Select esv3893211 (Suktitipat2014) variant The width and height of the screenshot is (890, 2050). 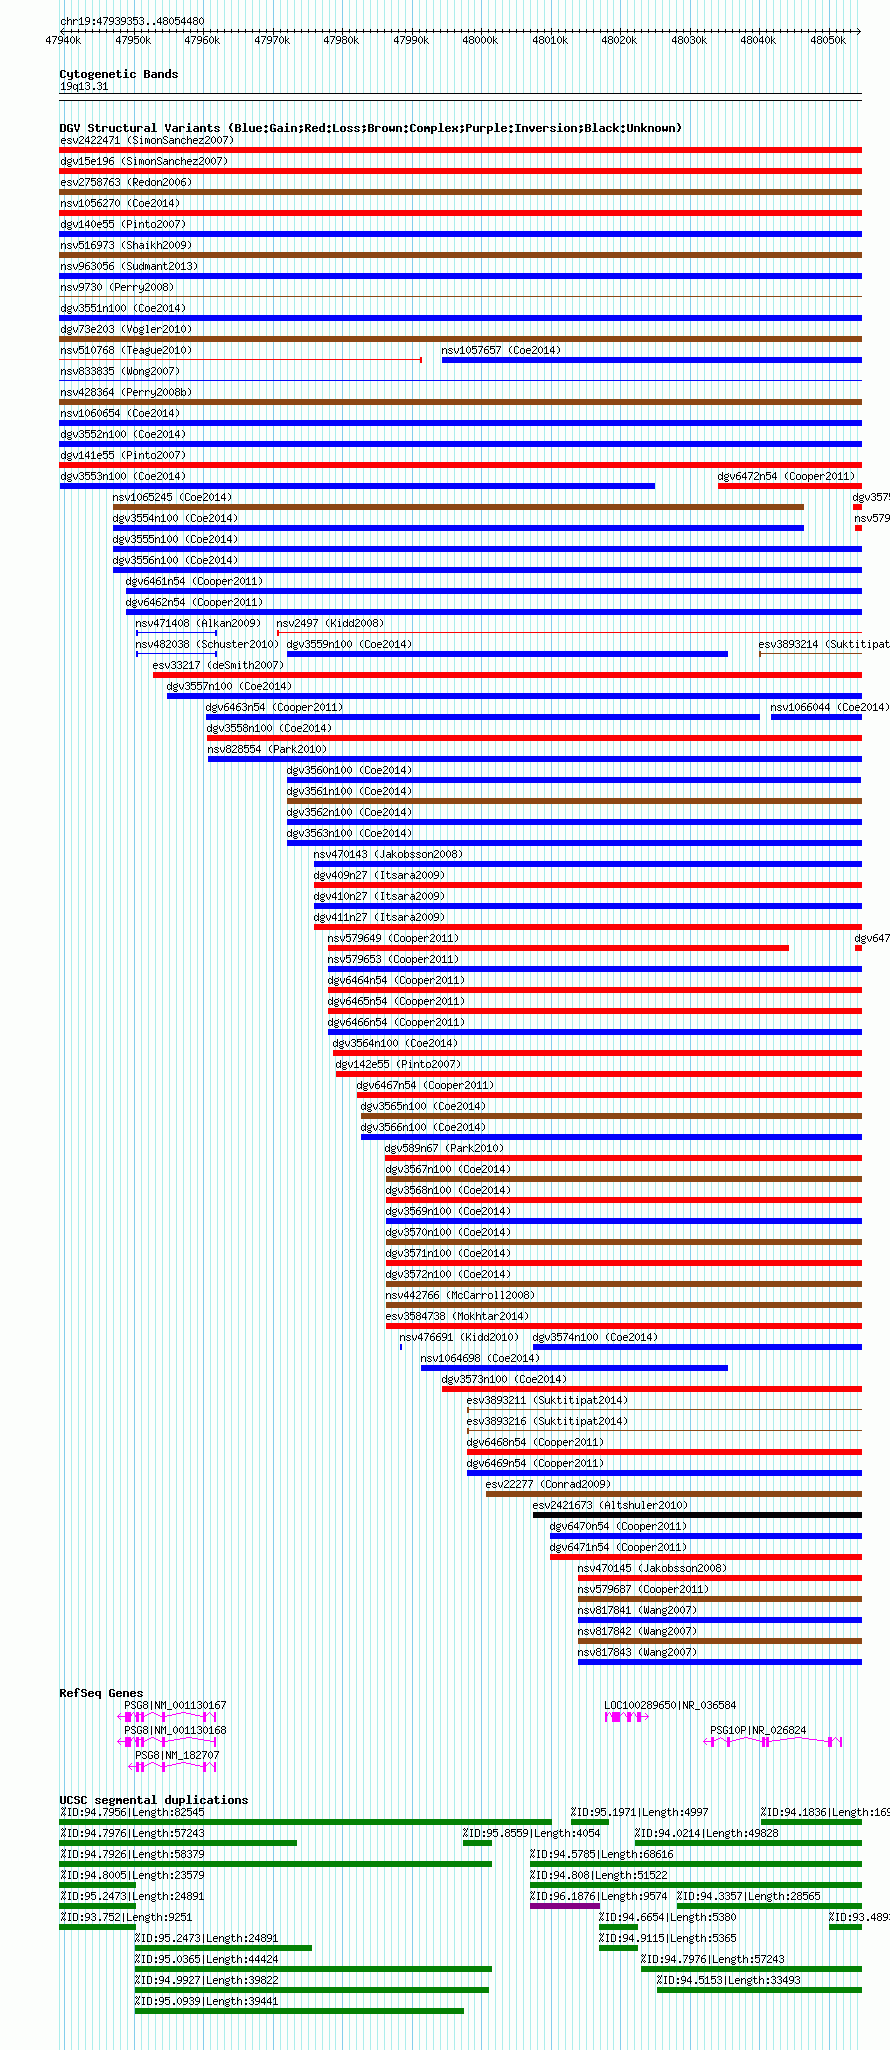tap(547, 1400)
